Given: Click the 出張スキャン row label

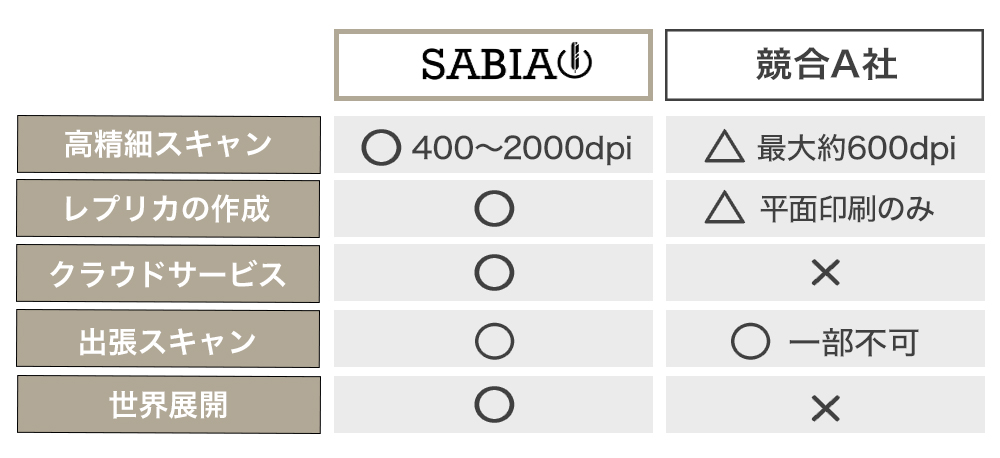Looking at the screenshot, I should click(x=168, y=341).
